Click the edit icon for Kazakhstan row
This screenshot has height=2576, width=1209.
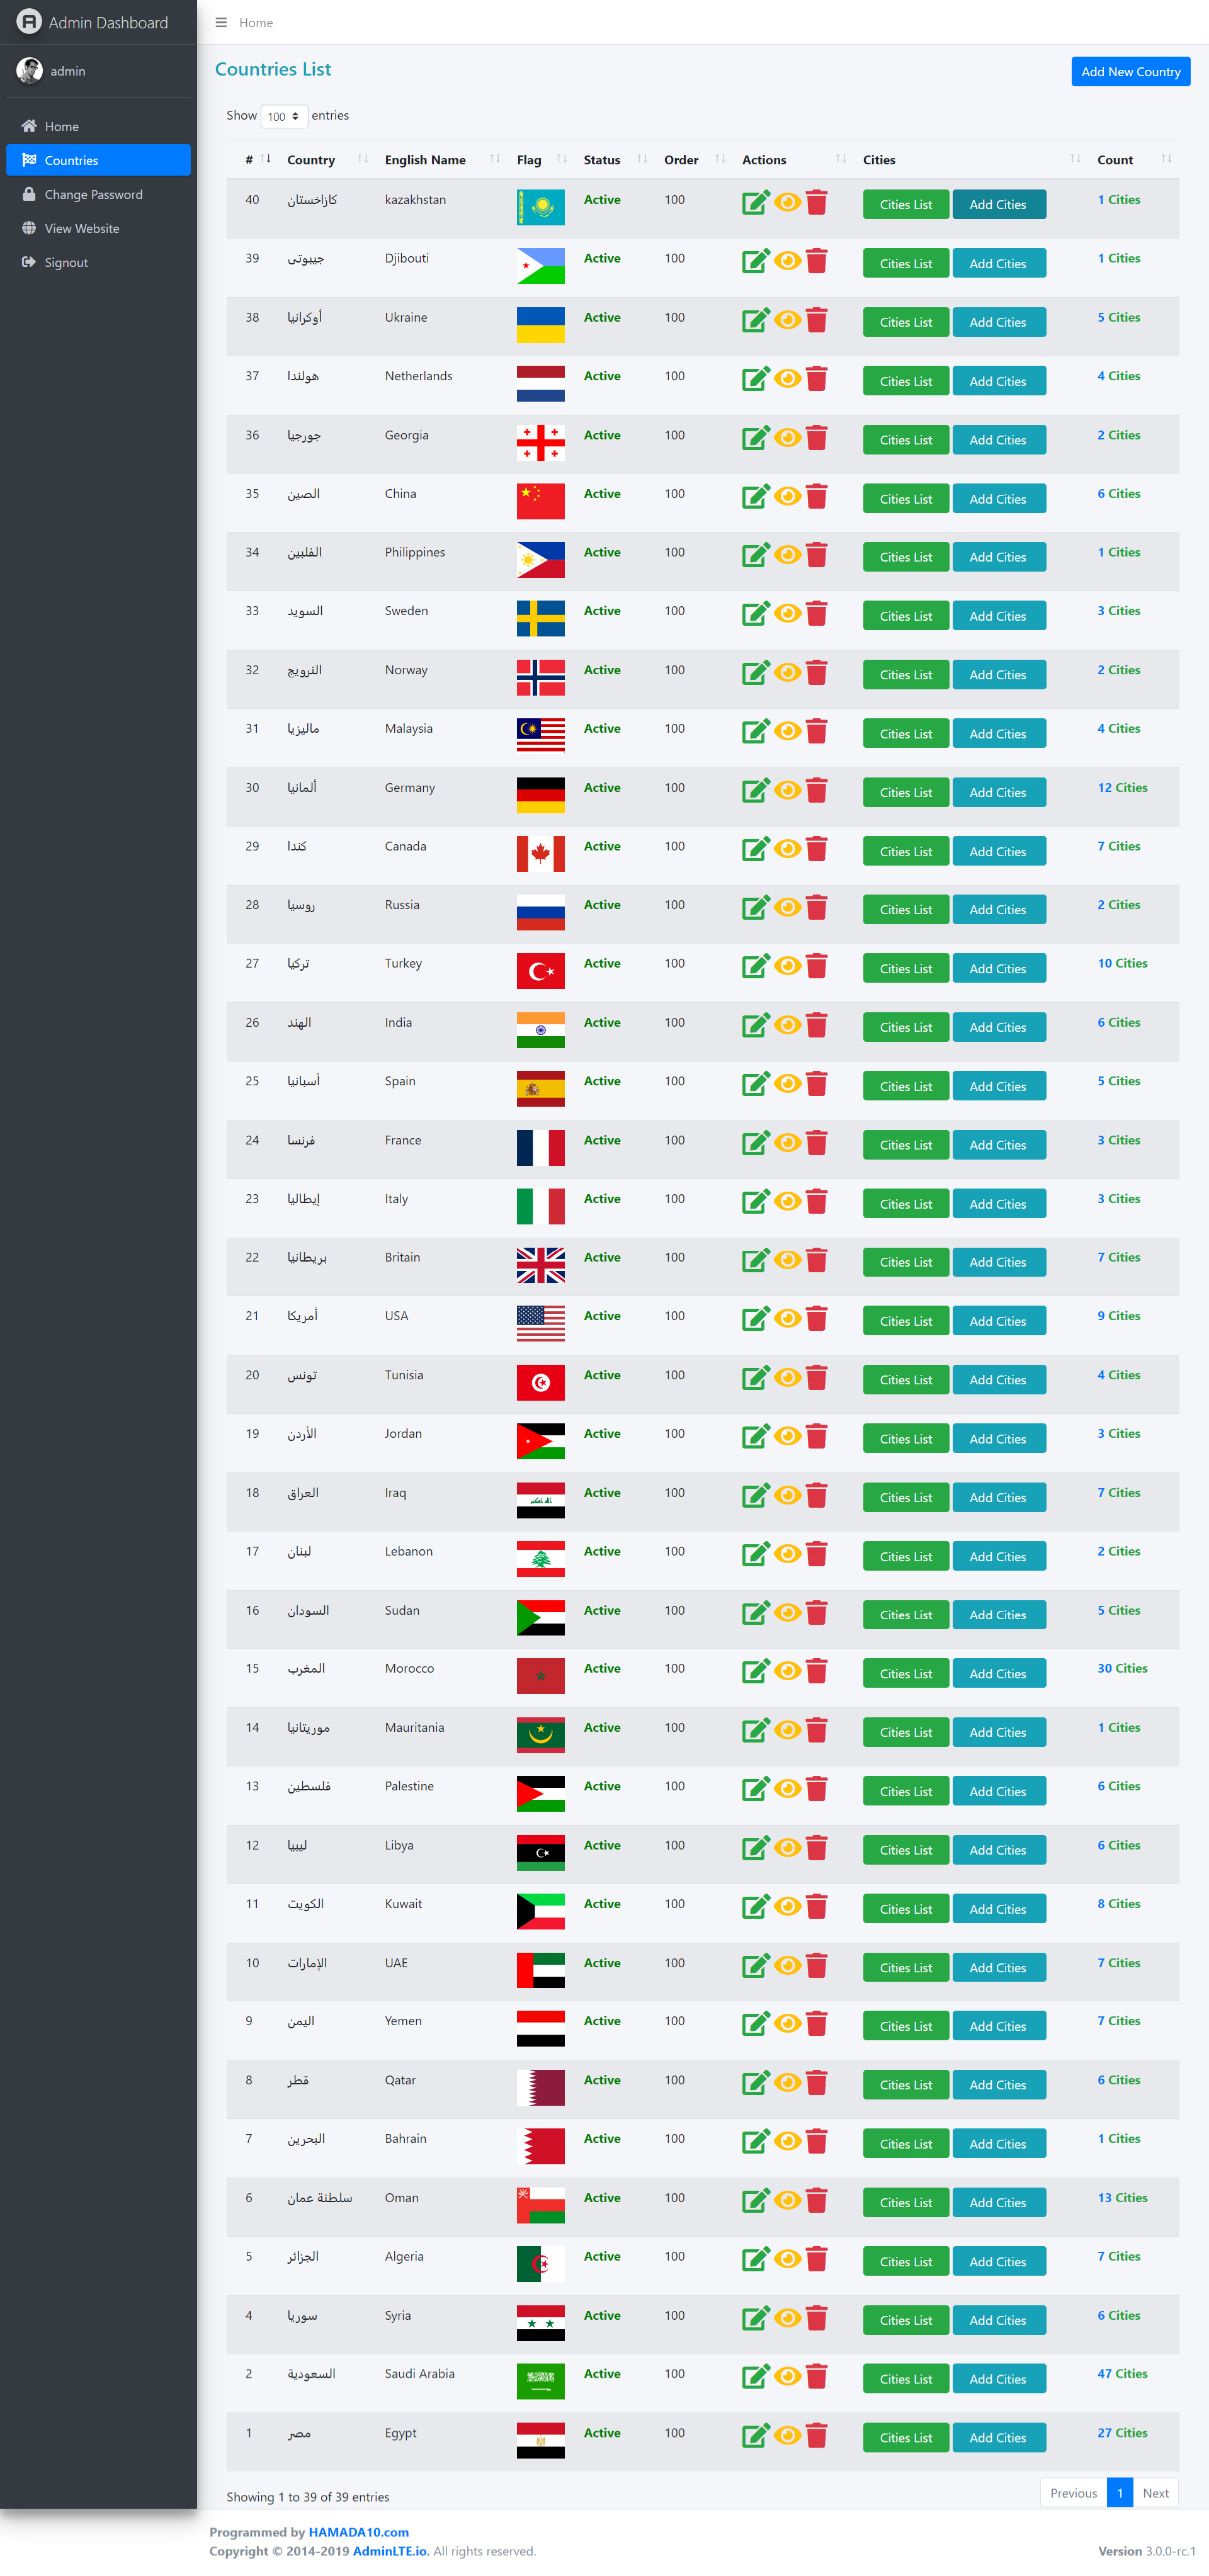pyautogui.click(x=755, y=204)
